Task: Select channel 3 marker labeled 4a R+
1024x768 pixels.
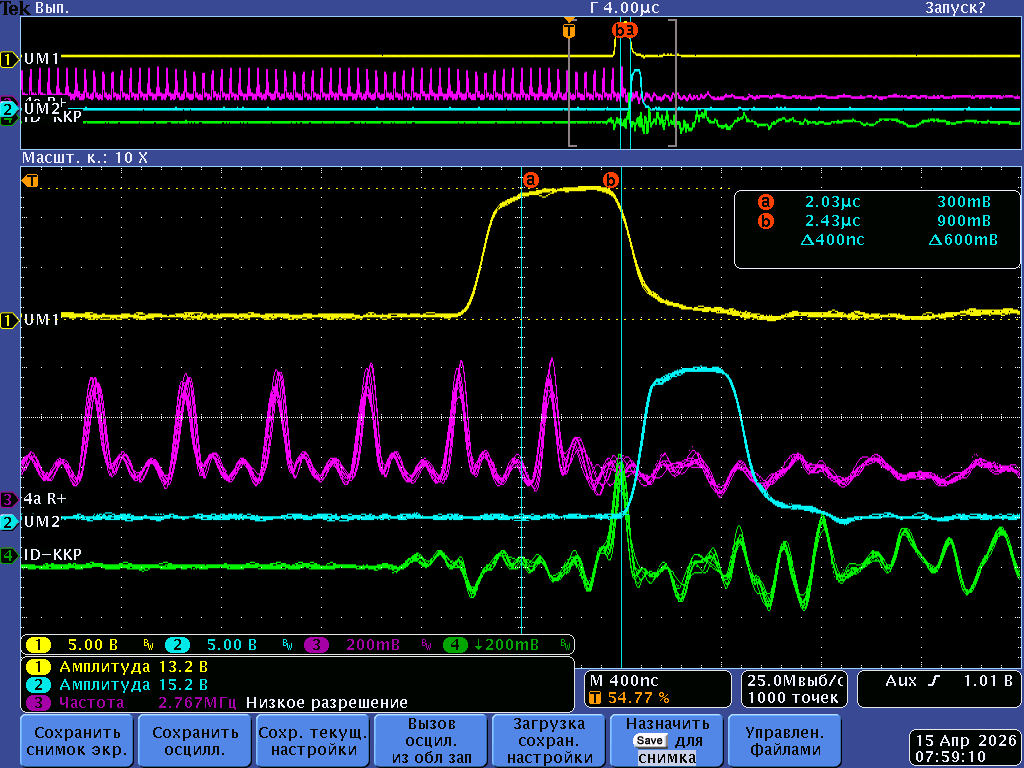Action: [x=9, y=498]
